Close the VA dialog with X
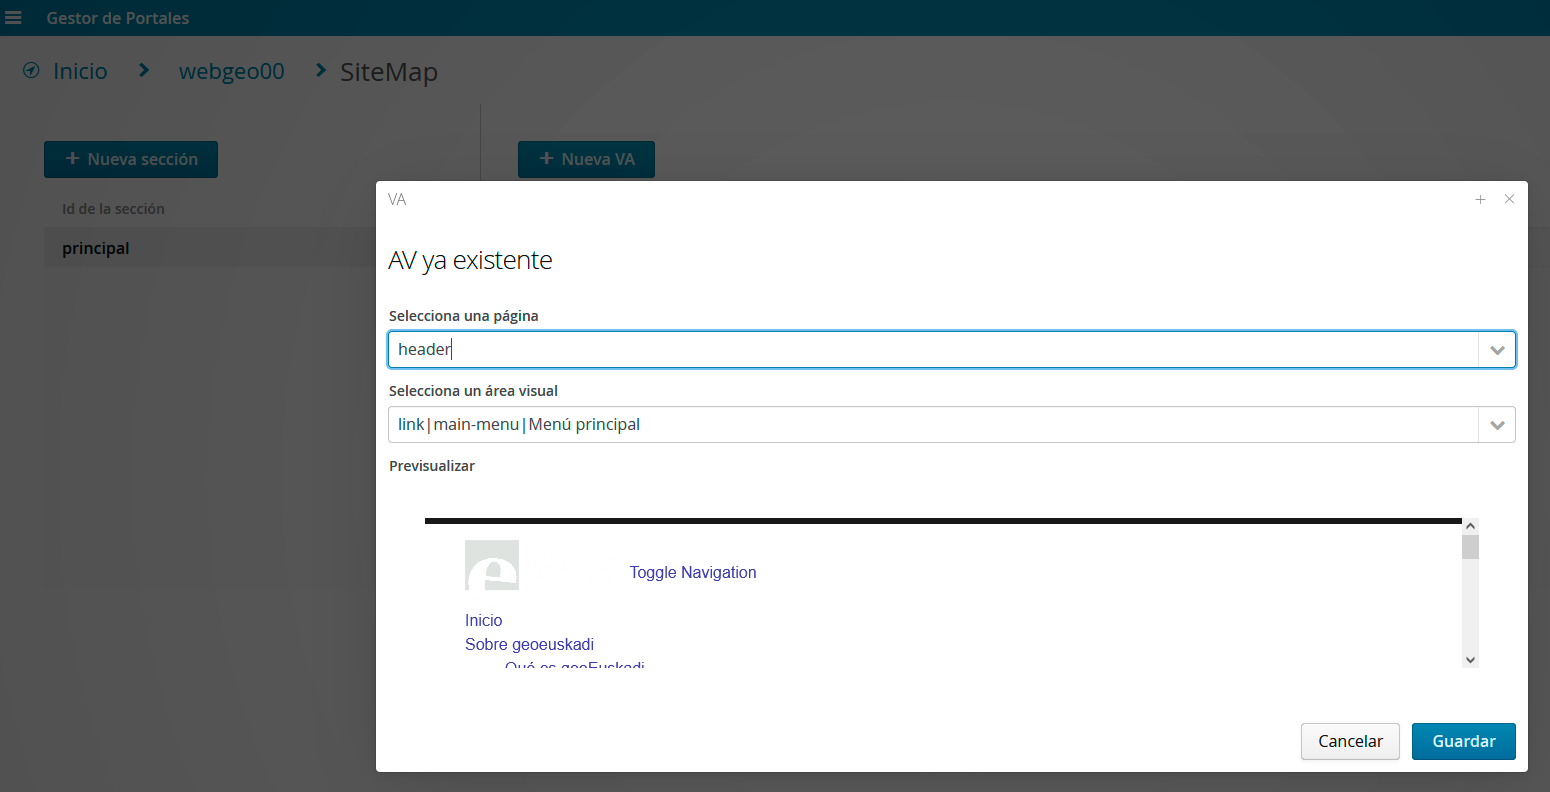 click(1509, 199)
